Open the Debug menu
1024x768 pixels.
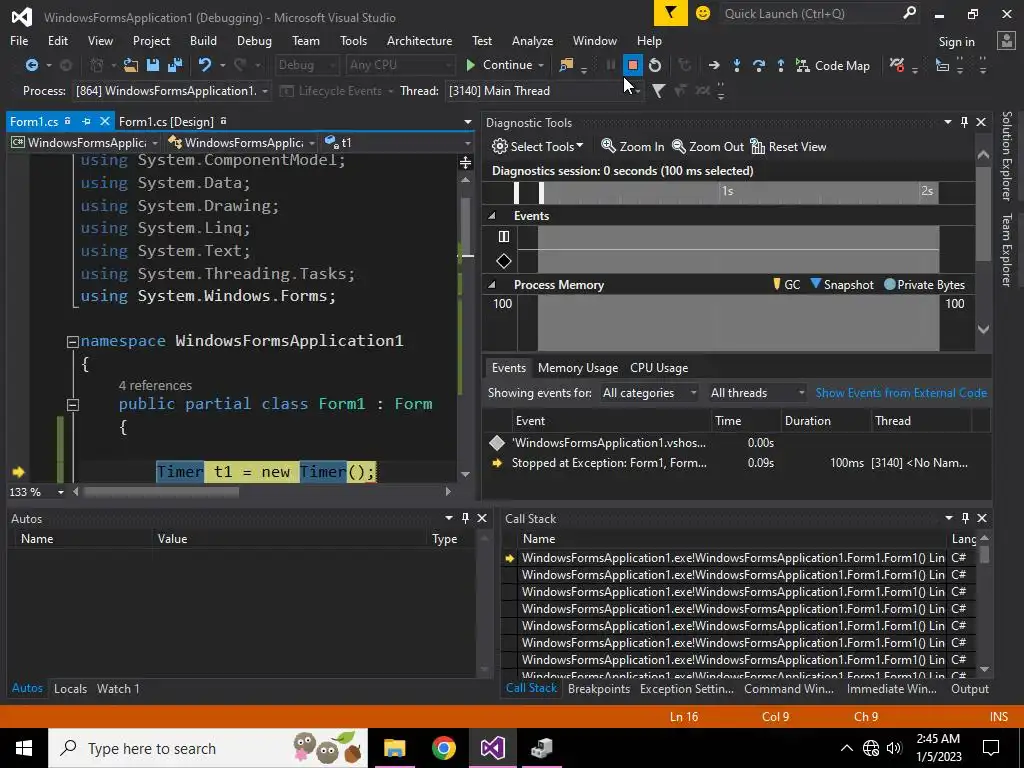[254, 40]
